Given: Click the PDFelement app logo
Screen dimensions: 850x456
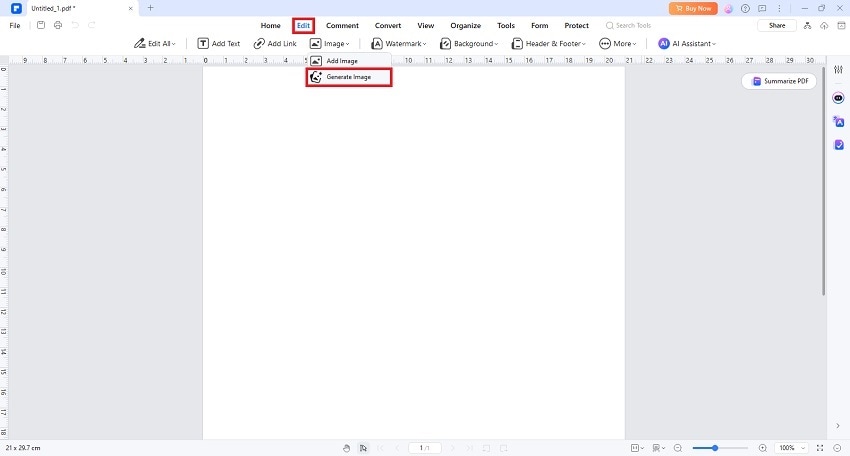Looking at the screenshot, I should click(x=16, y=9).
